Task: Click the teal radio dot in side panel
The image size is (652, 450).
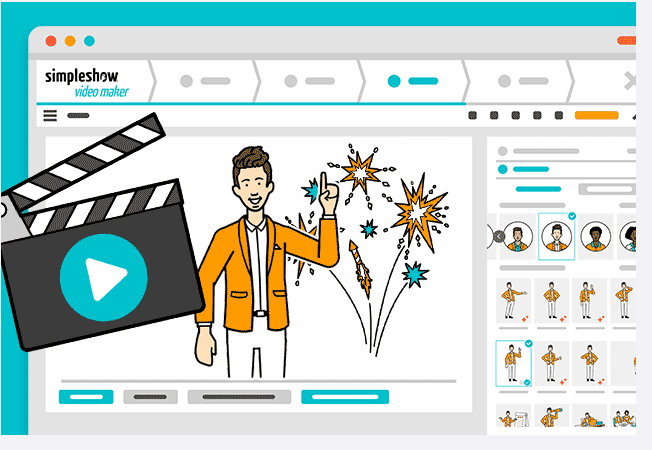Action: tap(503, 169)
